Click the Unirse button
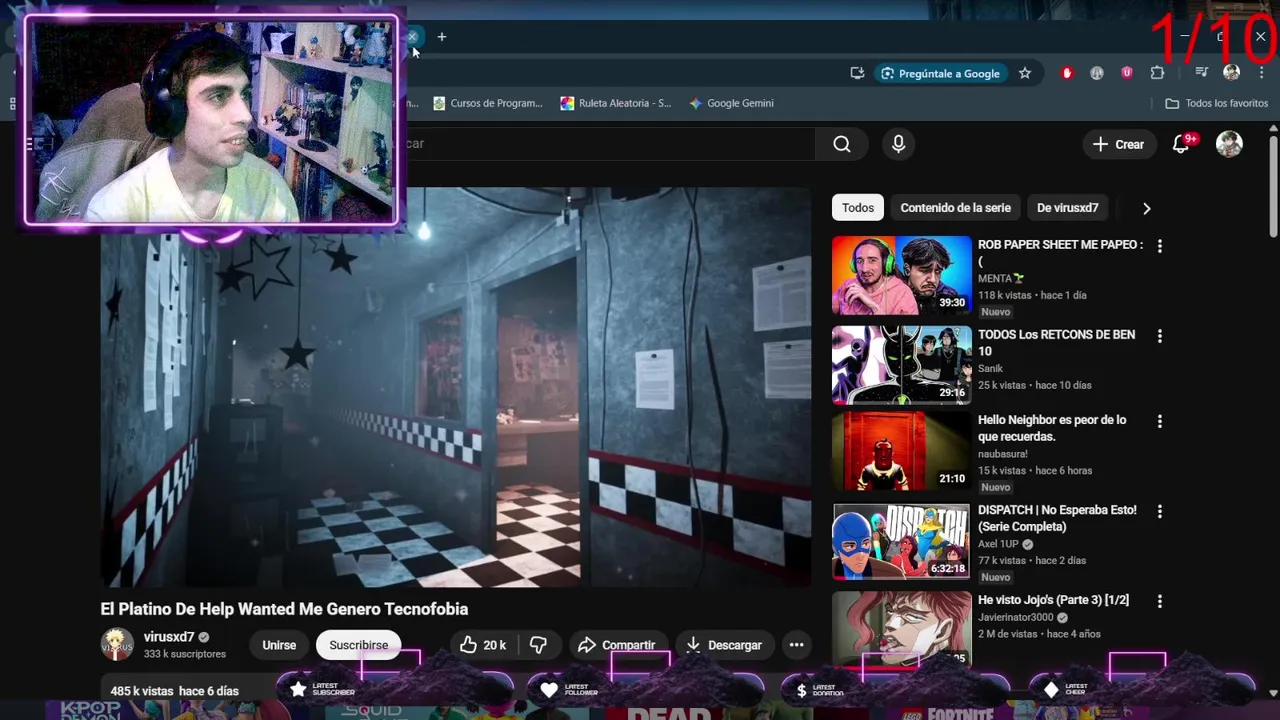Screen dimensions: 1280x720 pos(279,645)
